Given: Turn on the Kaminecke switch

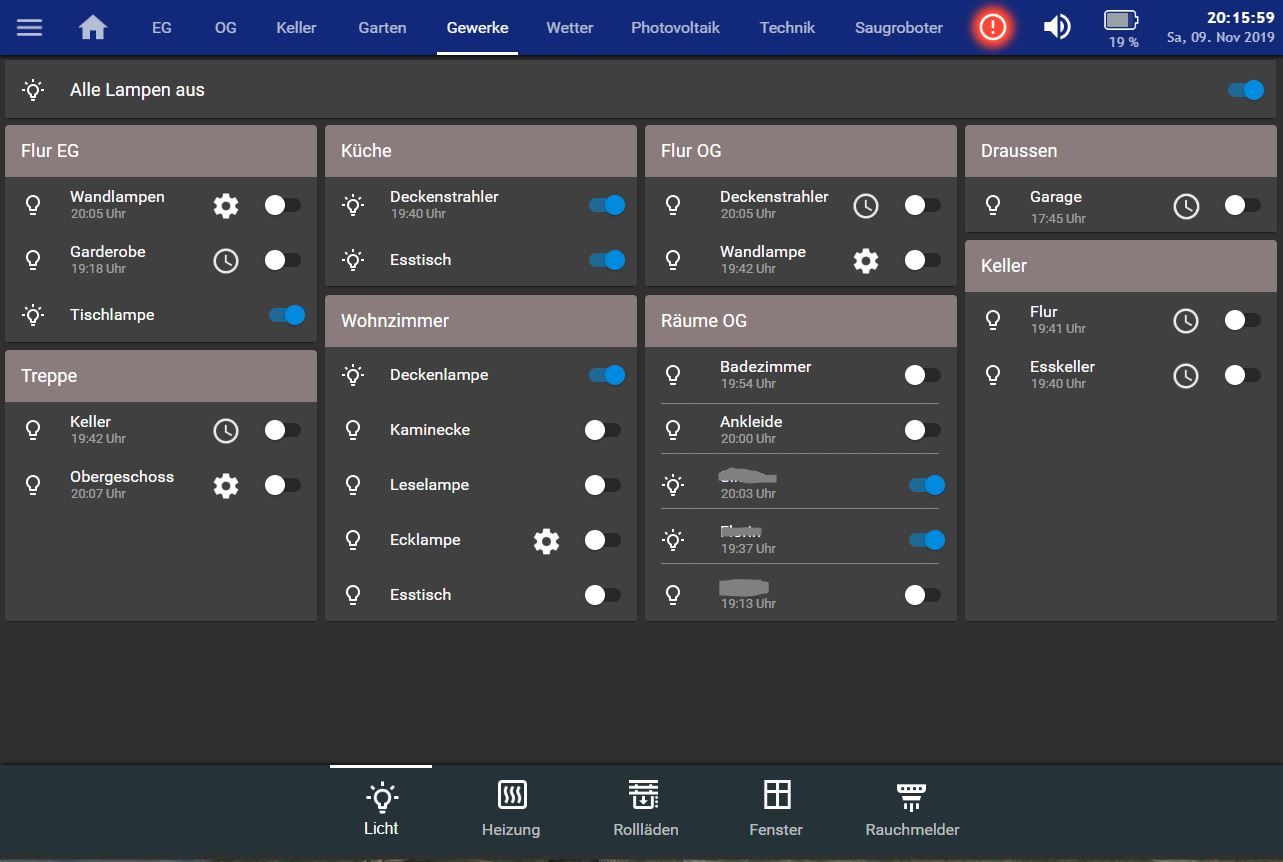Looking at the screenshot, I should click(x=602, y=430).
